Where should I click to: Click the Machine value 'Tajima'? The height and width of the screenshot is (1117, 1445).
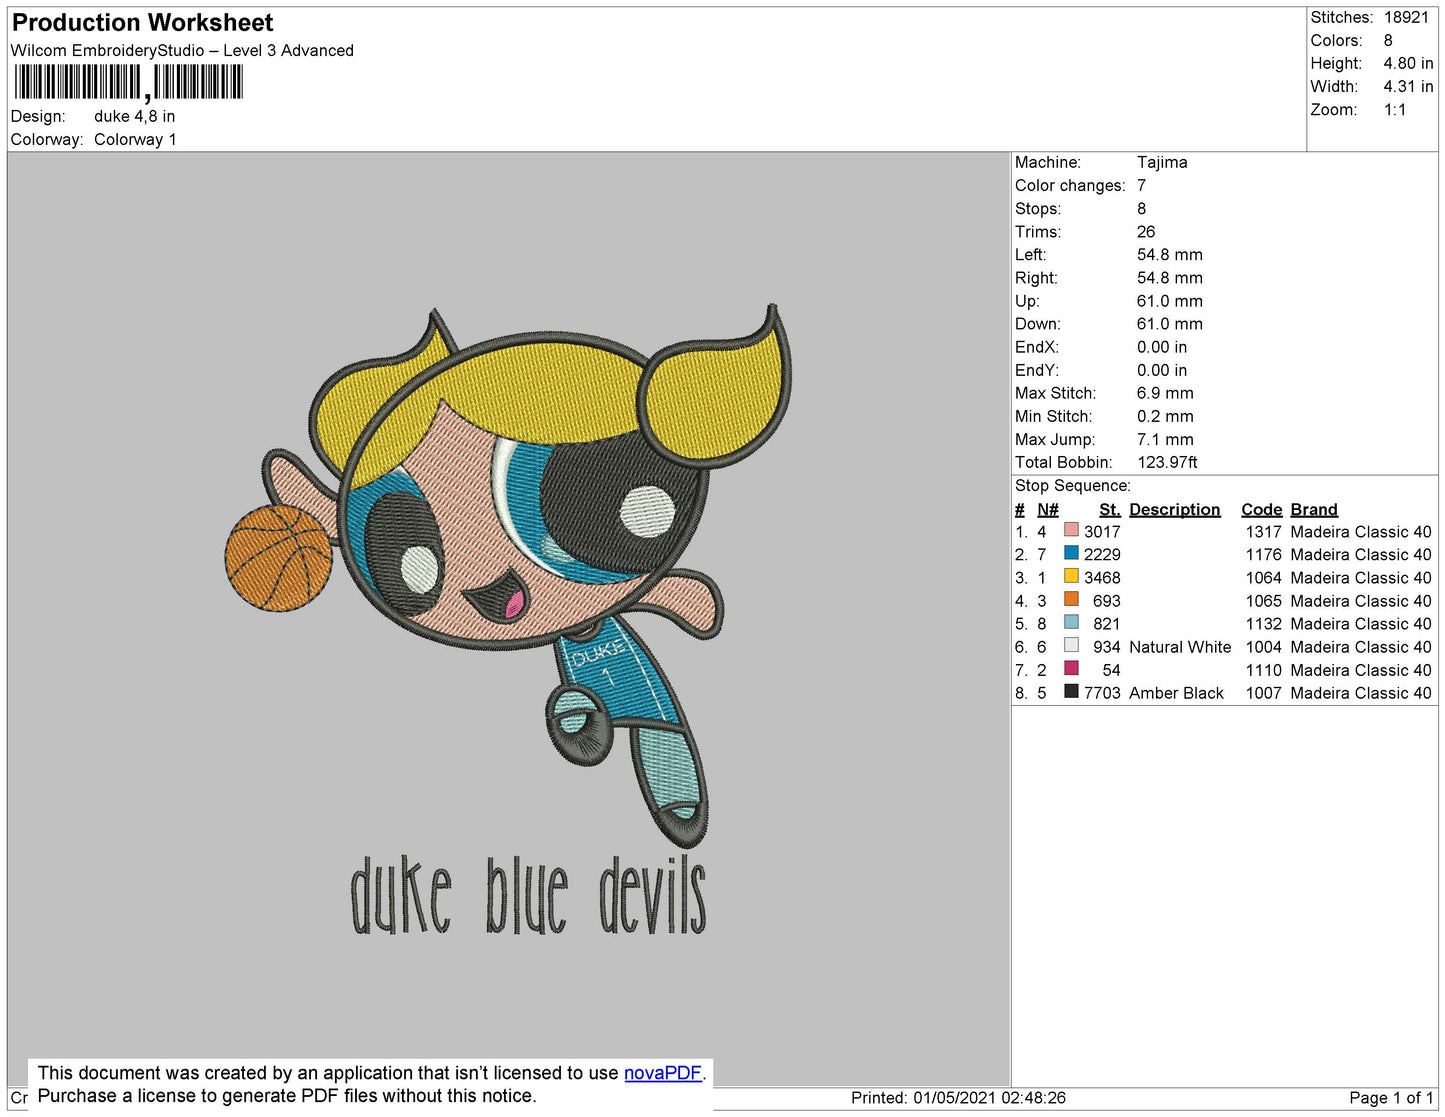click(1162, 163)
